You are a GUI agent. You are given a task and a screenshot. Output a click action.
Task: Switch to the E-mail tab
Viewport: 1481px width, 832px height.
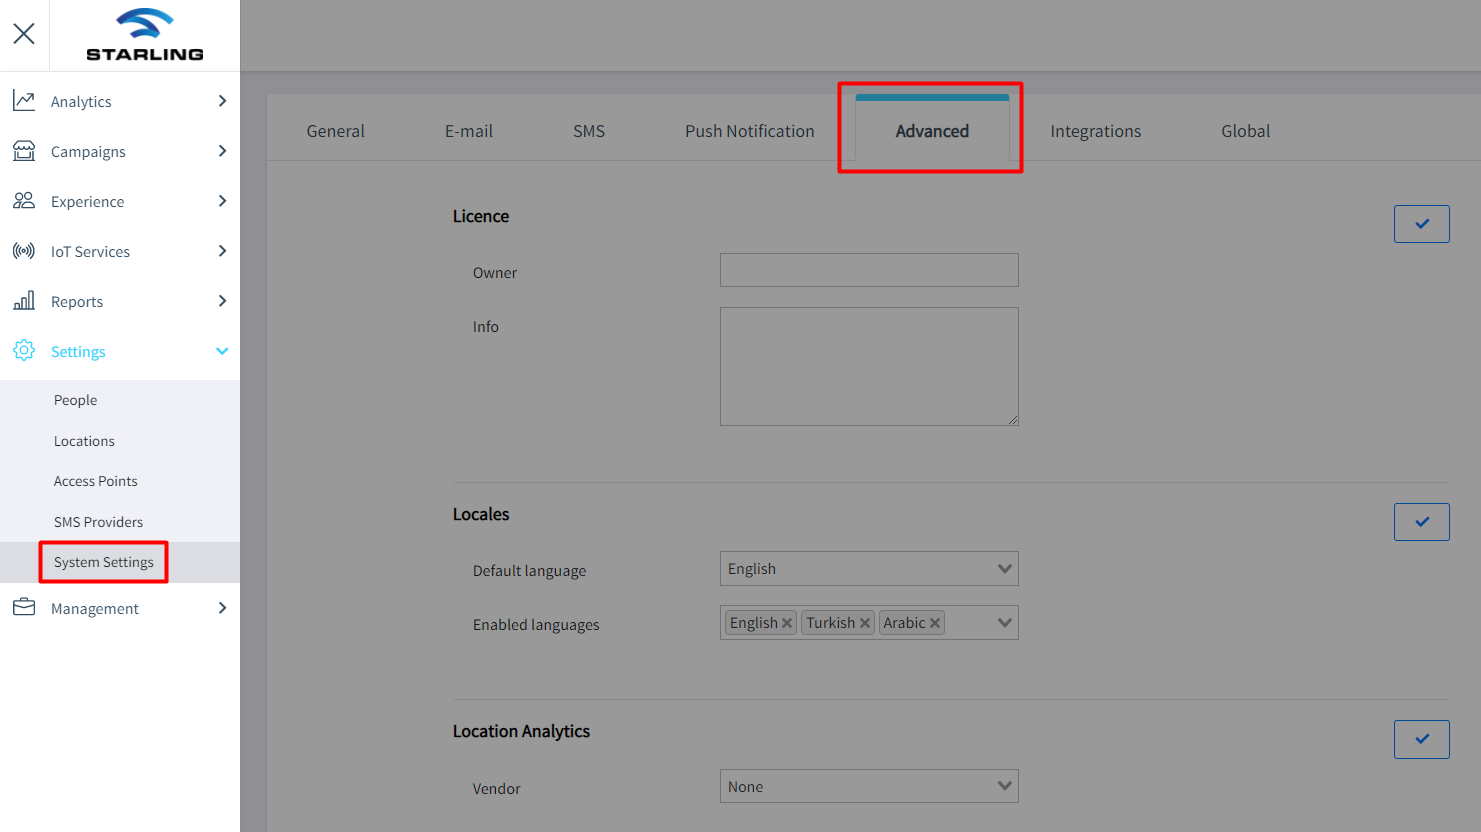468,130
